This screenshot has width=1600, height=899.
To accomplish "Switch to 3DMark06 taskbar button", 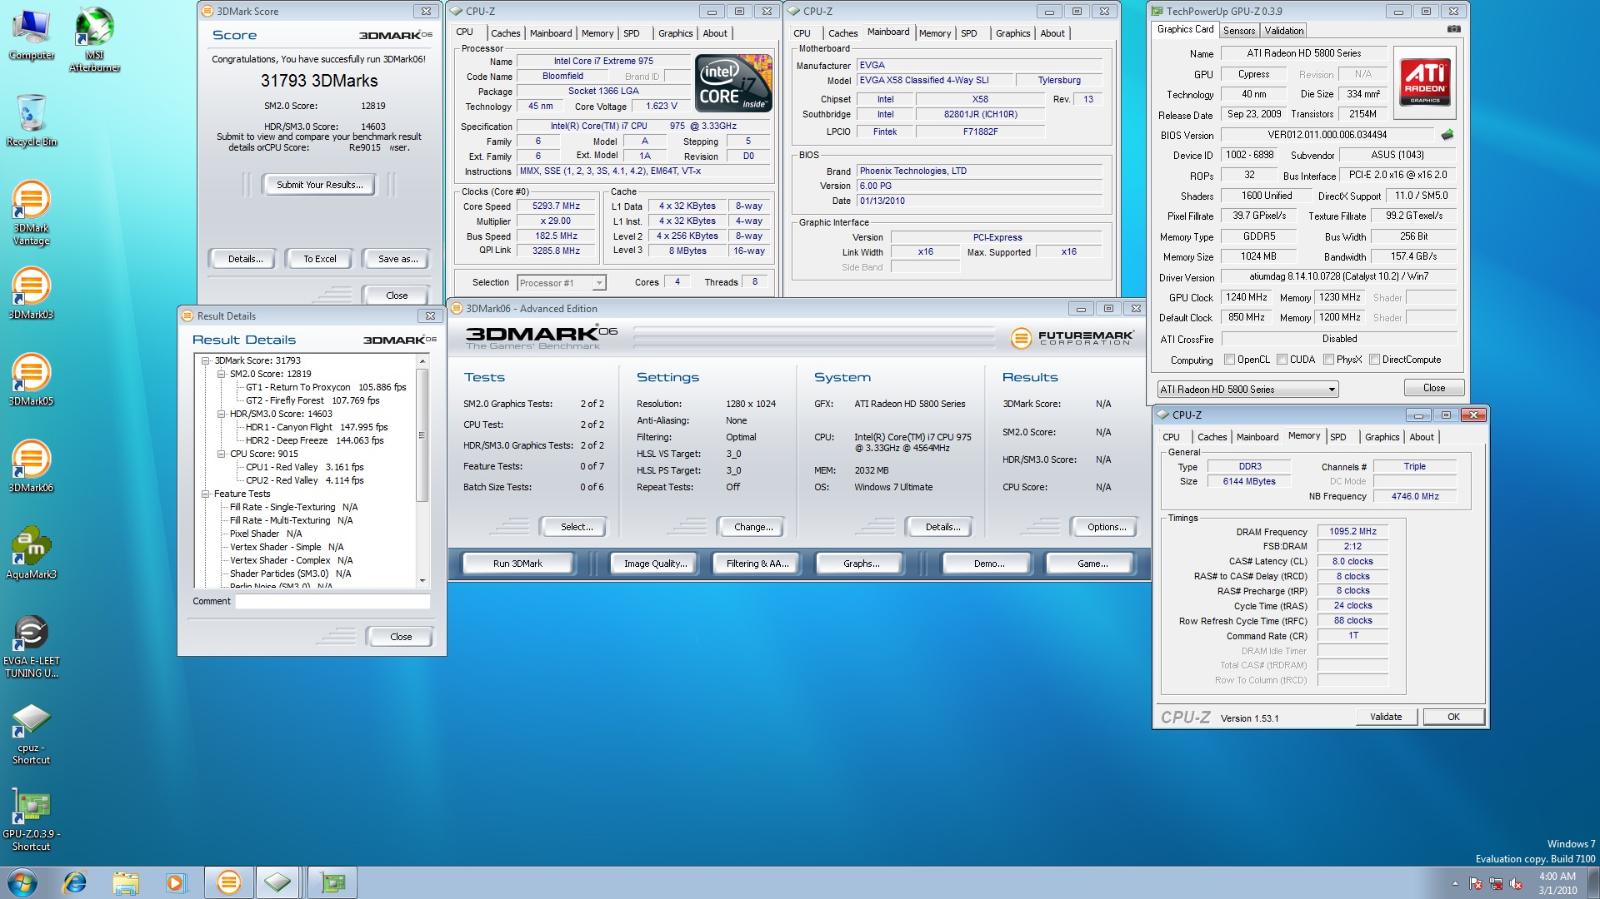I will [229, 883].
